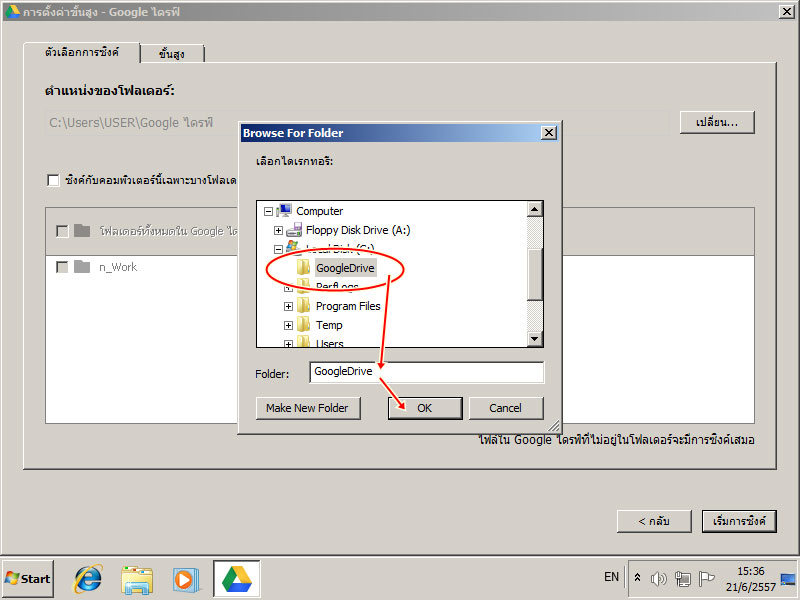The width and height of the screenshot is (800, 600).
Task: Select Floppy Disk Drive (A:) label
Action: 358,230
